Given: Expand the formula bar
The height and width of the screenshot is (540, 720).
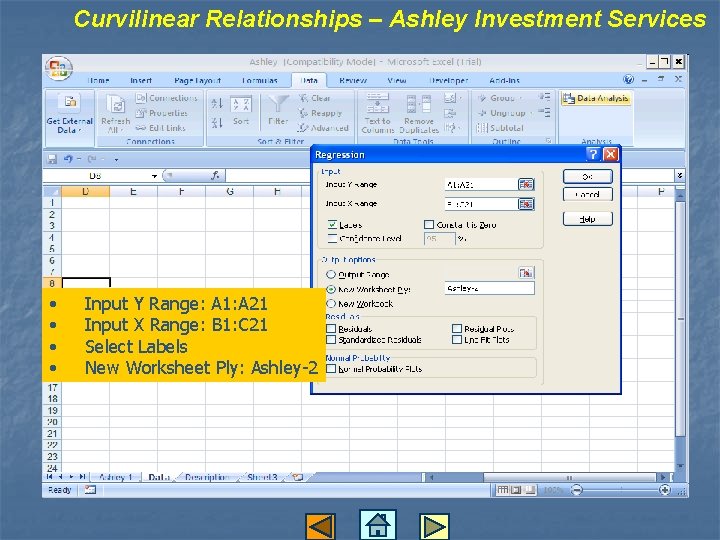Looking at the screenshot, I should 680,175.
